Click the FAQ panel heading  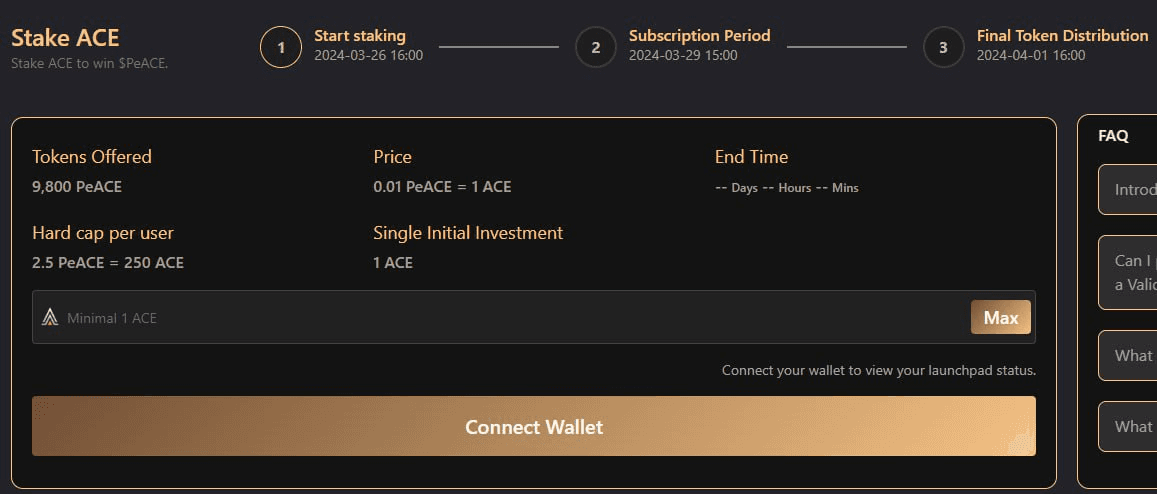(1113, 136)
